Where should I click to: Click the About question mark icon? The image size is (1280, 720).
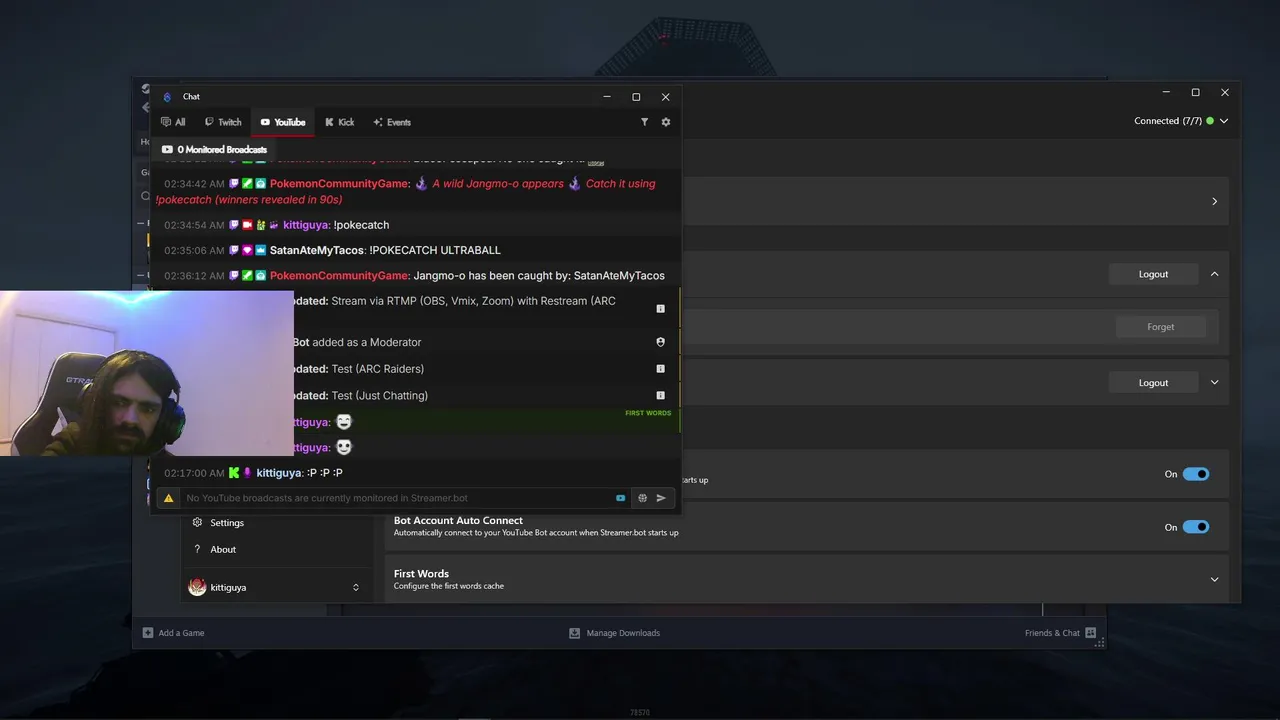tap(197, 549)
